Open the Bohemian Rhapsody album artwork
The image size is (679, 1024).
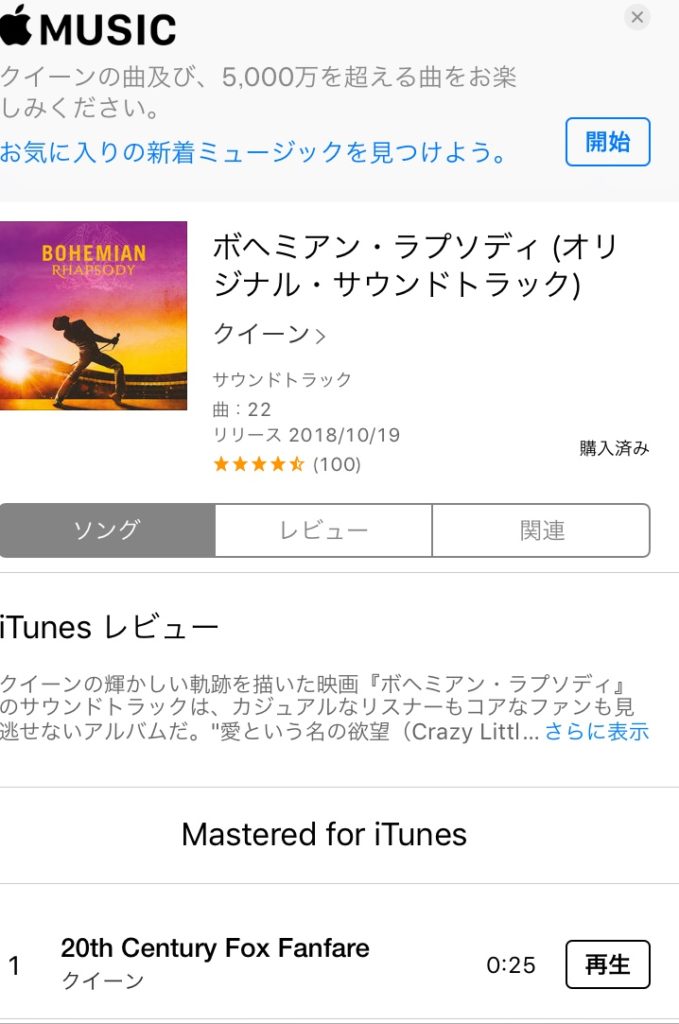tap(93, 315)
